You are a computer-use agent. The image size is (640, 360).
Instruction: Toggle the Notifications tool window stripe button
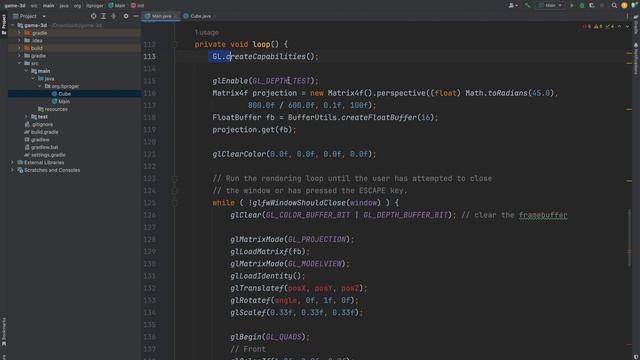[x=636, y=58]
